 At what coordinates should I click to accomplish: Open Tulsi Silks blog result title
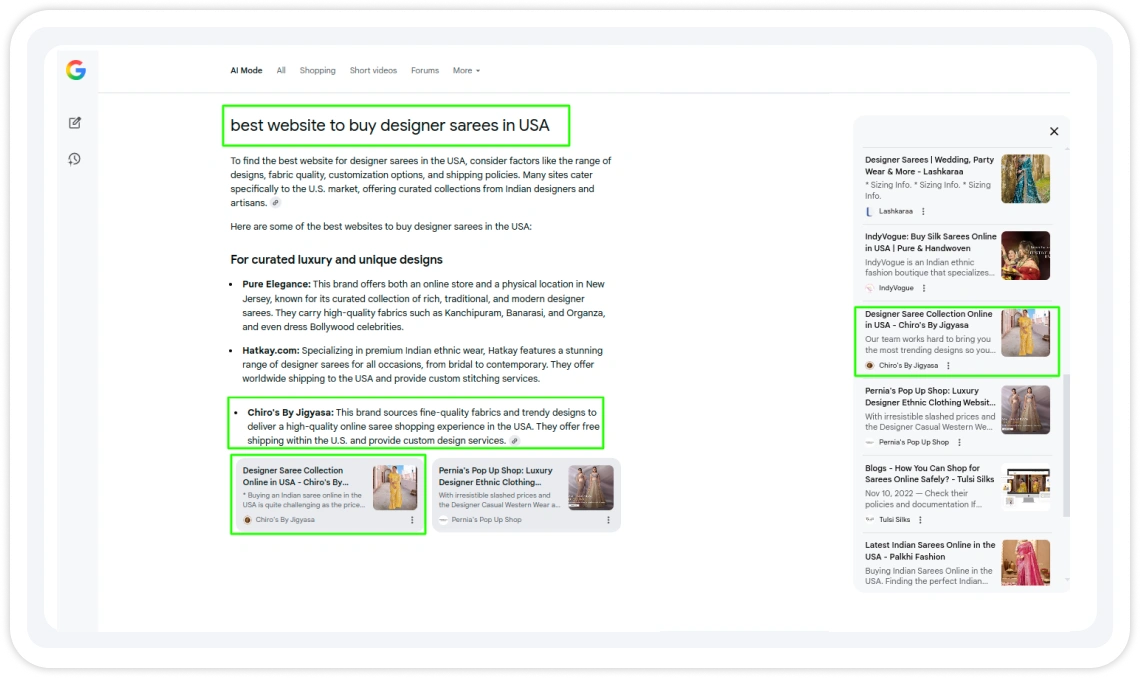[929, 474]
